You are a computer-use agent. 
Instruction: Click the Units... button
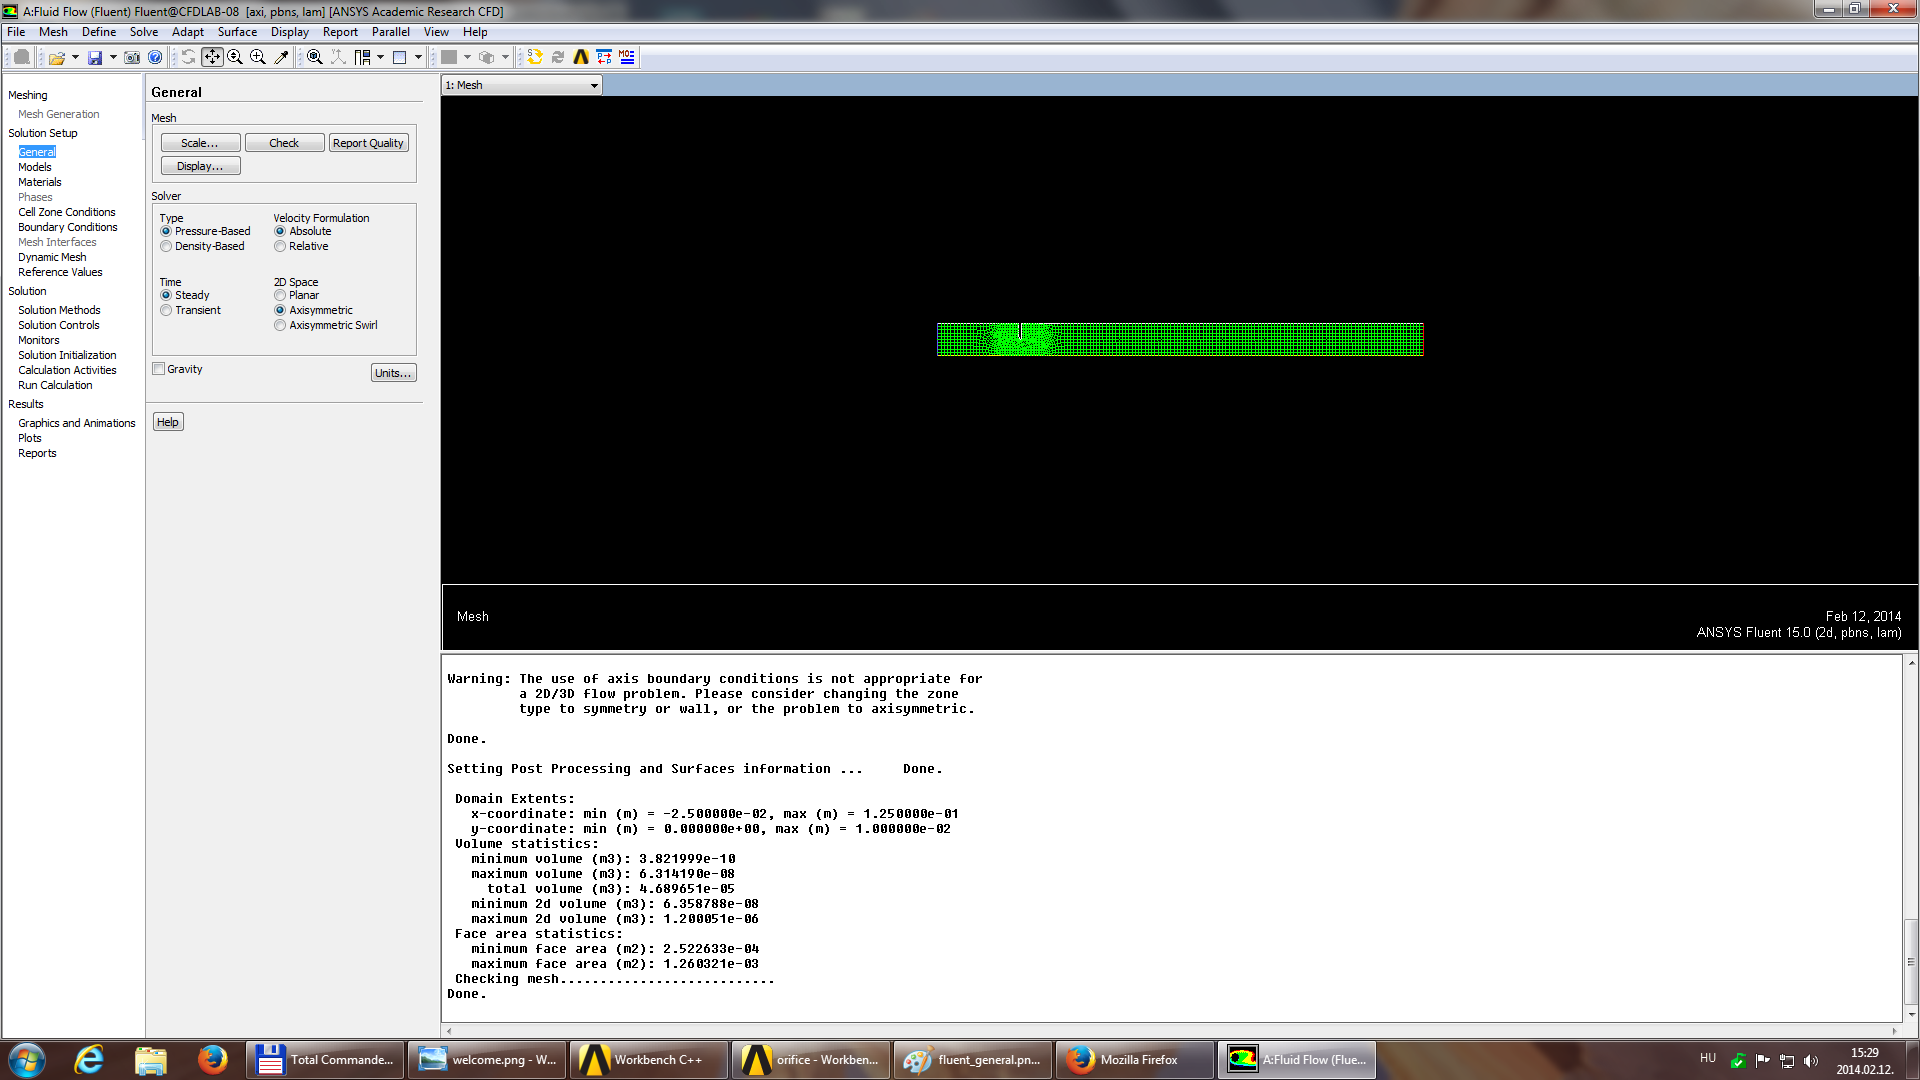[x=393, y=373]
